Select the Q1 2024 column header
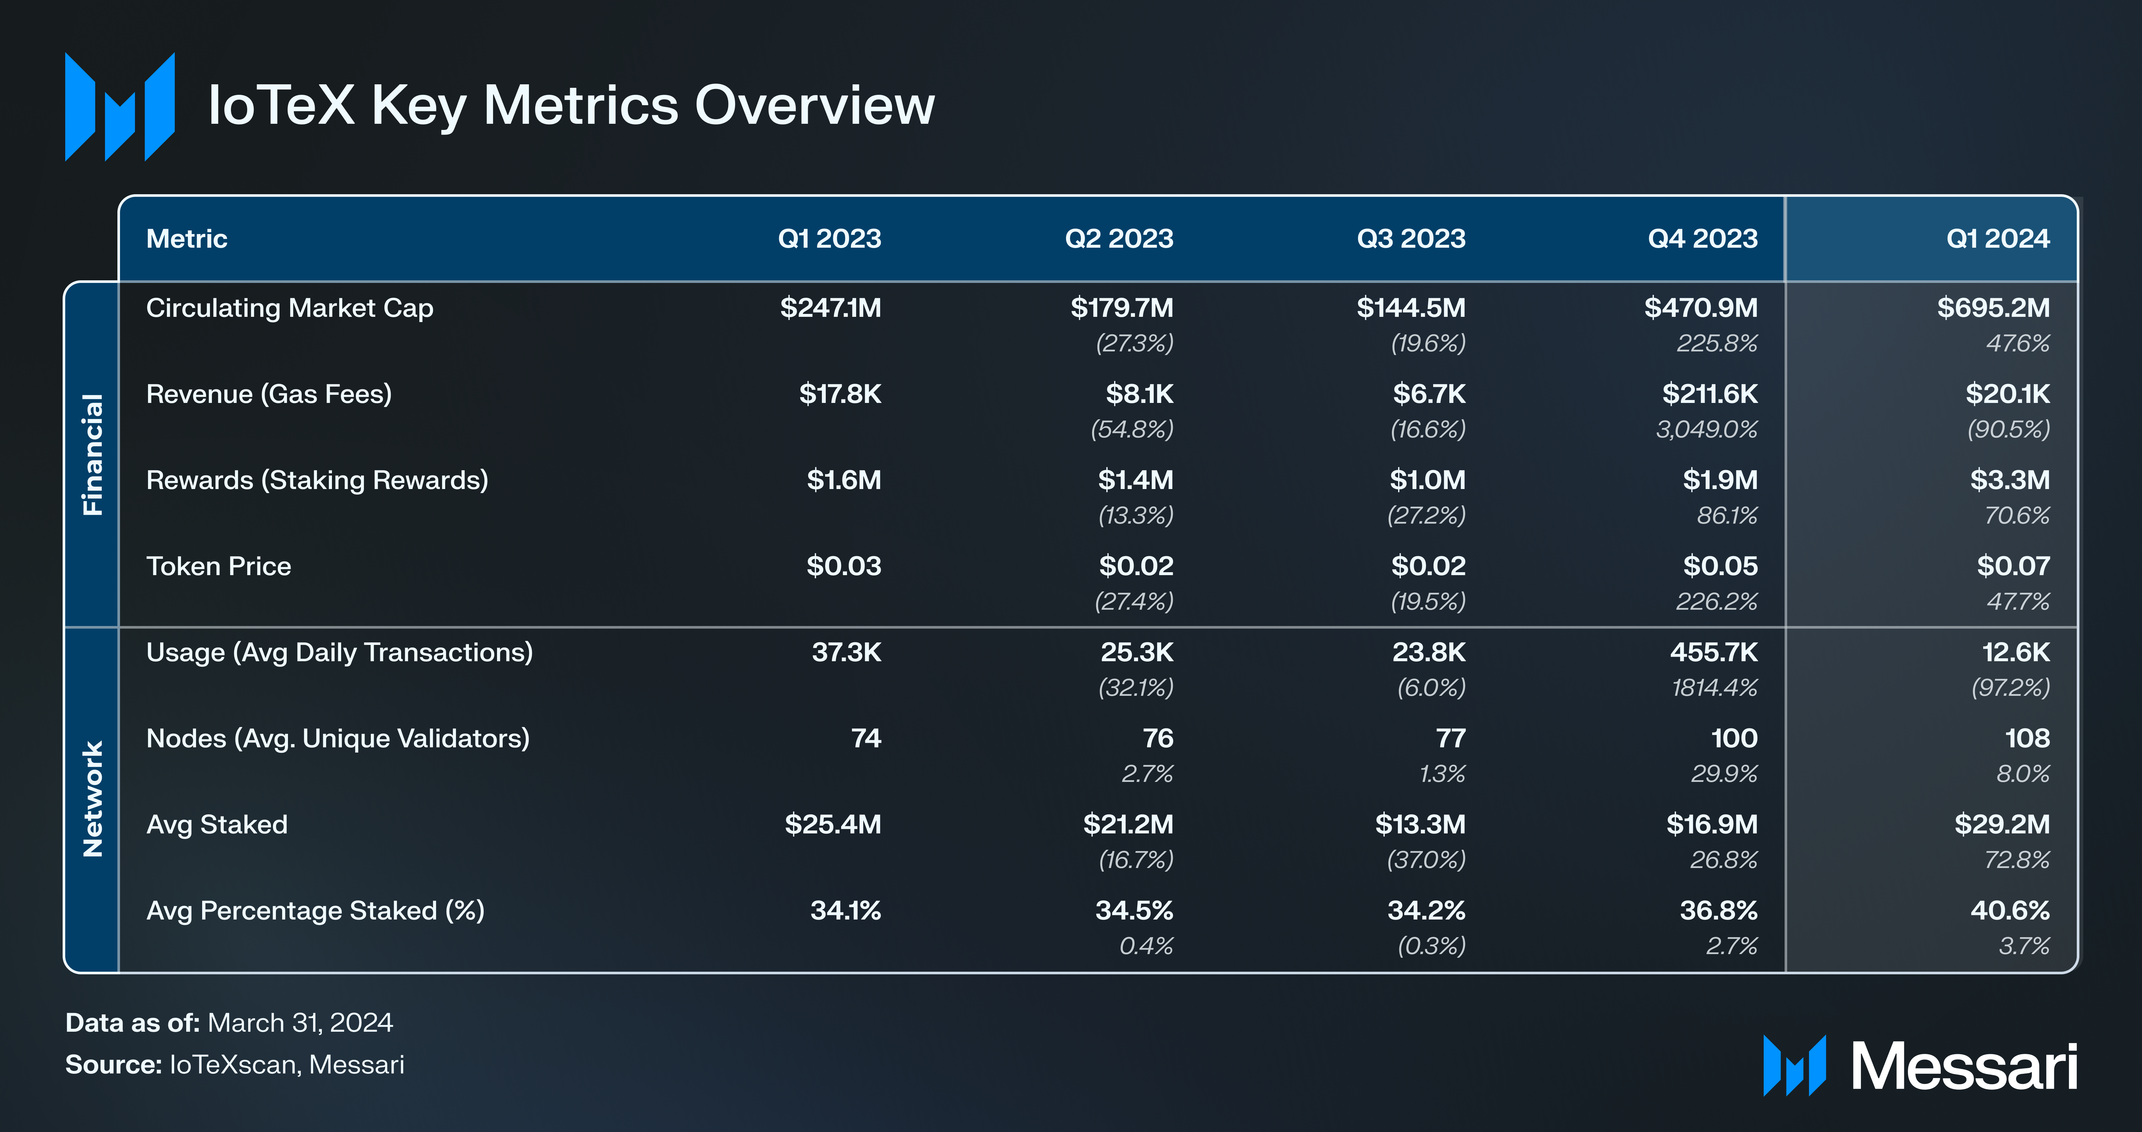 (1997, 239)
